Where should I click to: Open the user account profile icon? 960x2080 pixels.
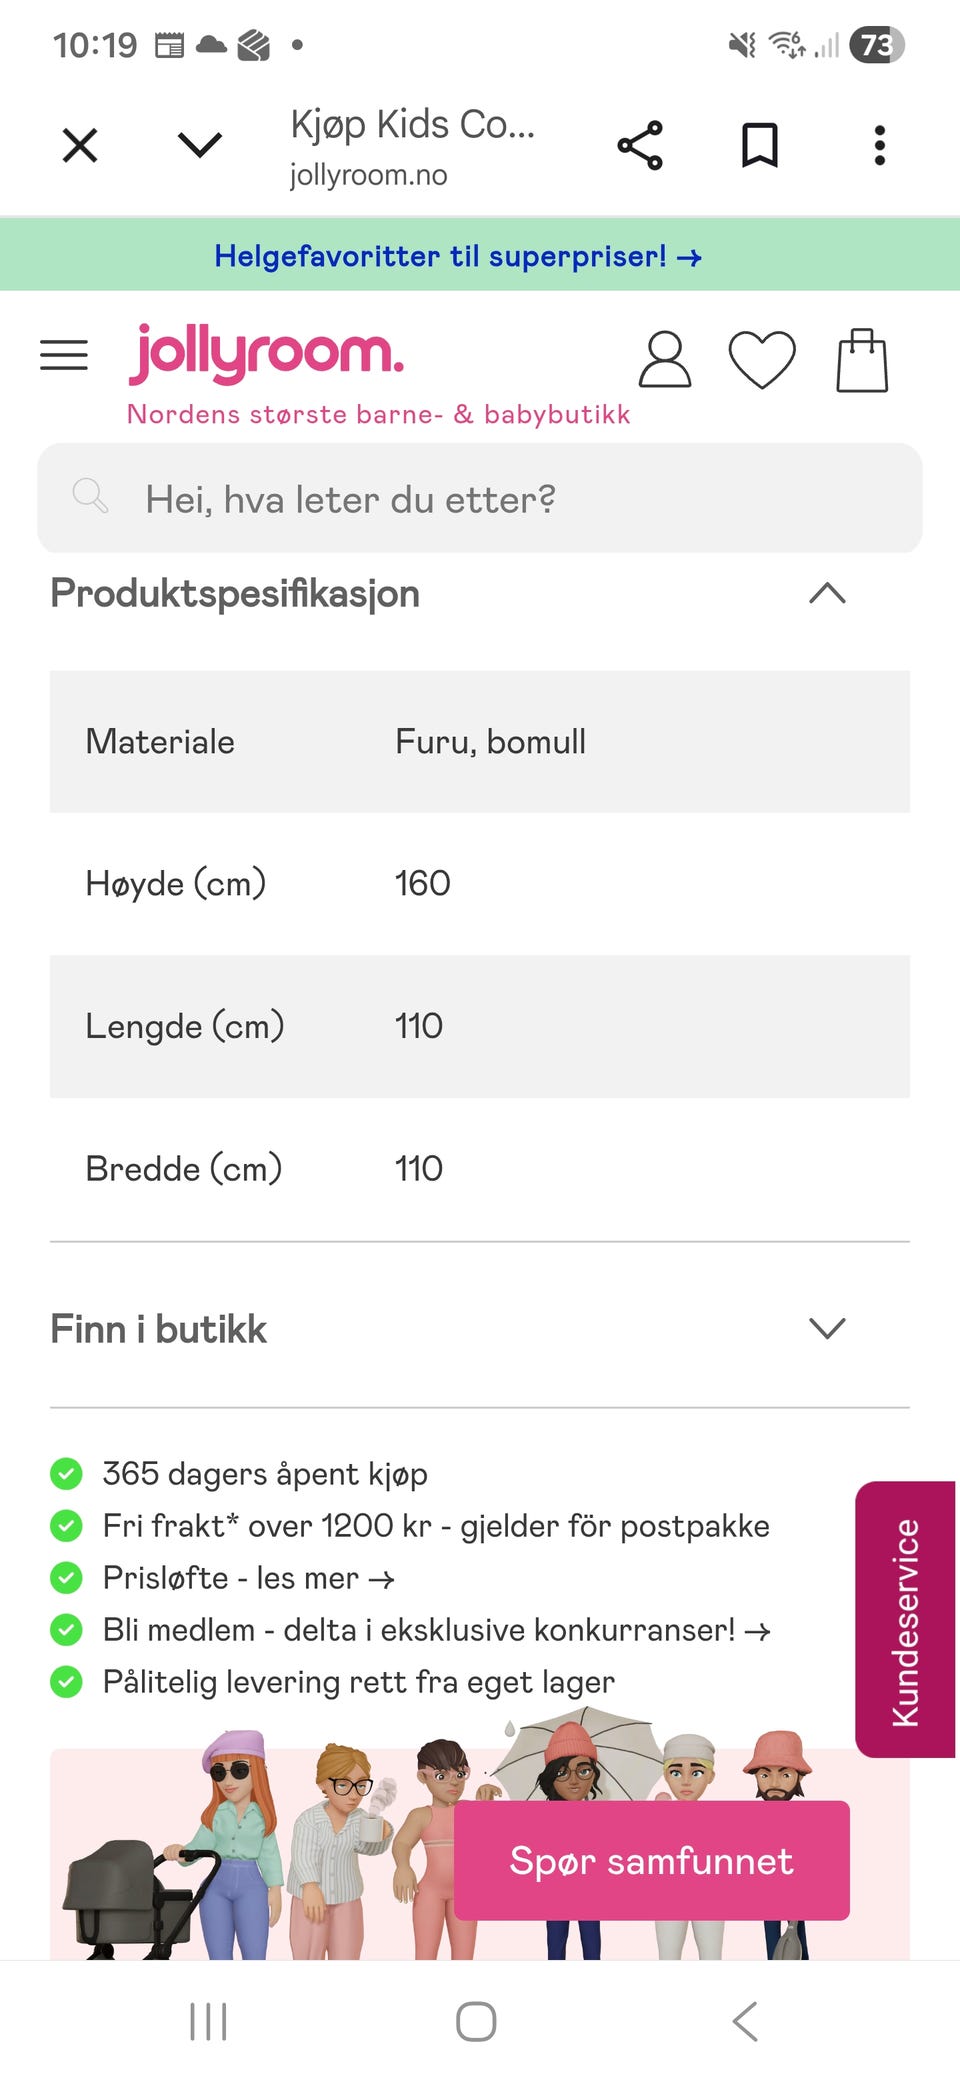tap(664, 360)
